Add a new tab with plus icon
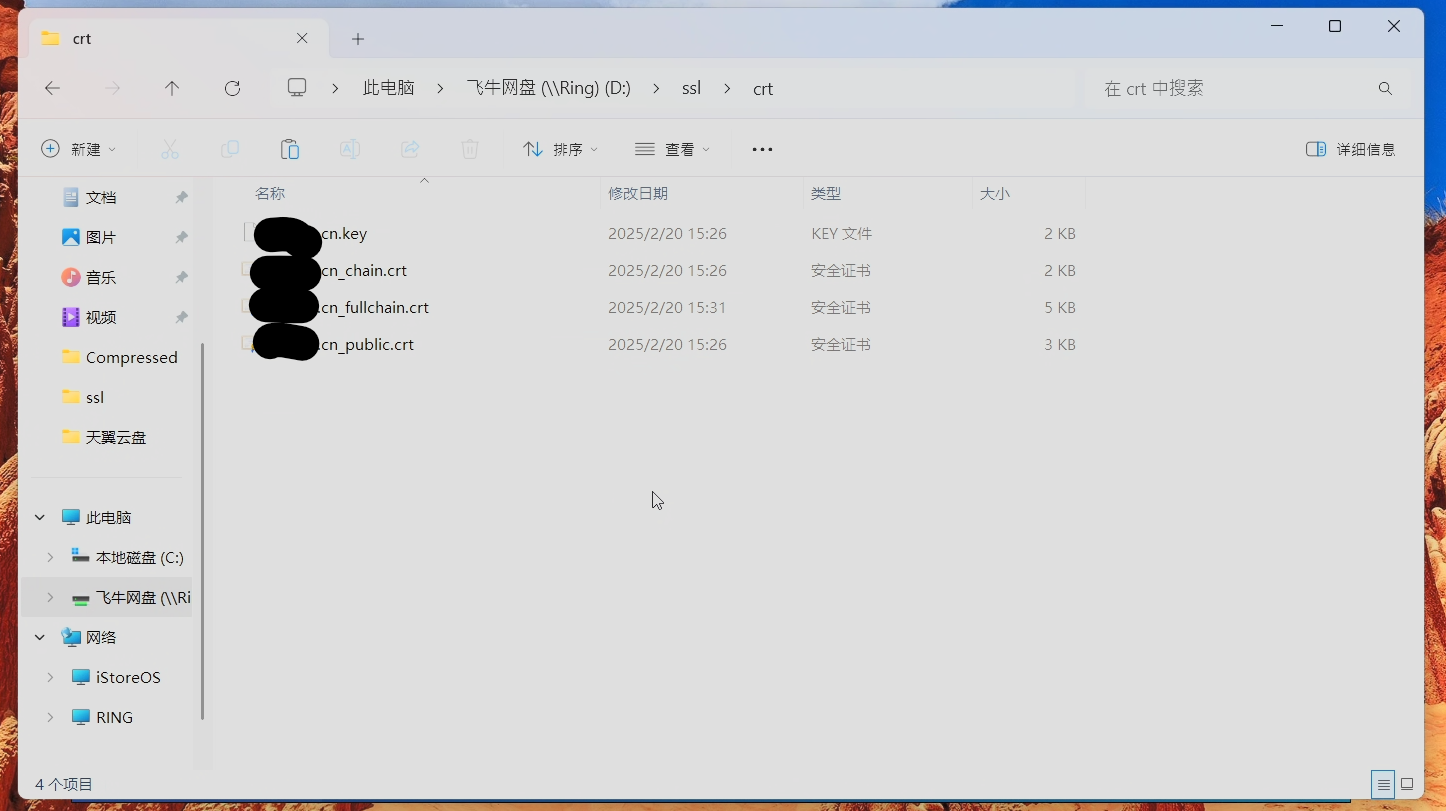This screenshot has height=811, width=1446. [358, 39]
